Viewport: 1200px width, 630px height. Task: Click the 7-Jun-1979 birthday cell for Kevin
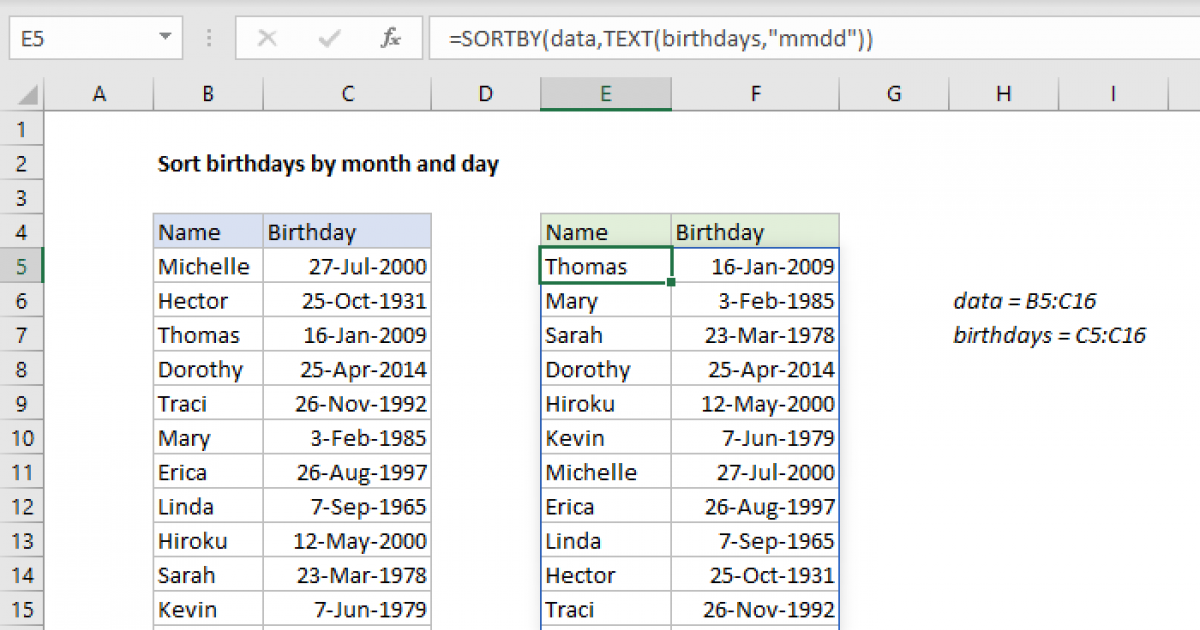[x=755, y=437]
